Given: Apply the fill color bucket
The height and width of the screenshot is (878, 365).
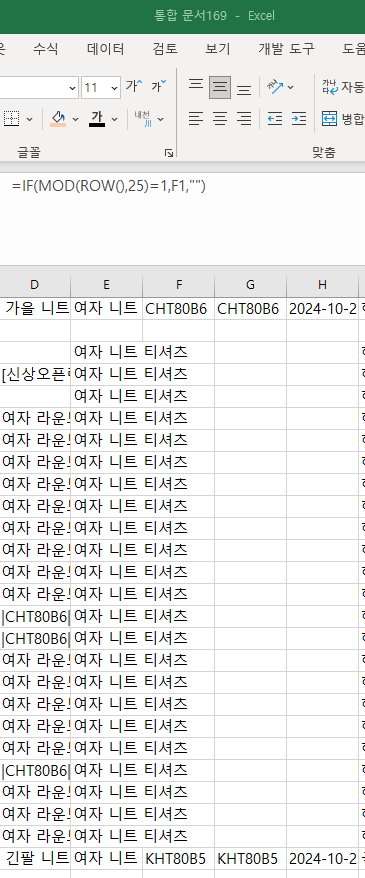Looking at the screenshot, I should [58, 118].
